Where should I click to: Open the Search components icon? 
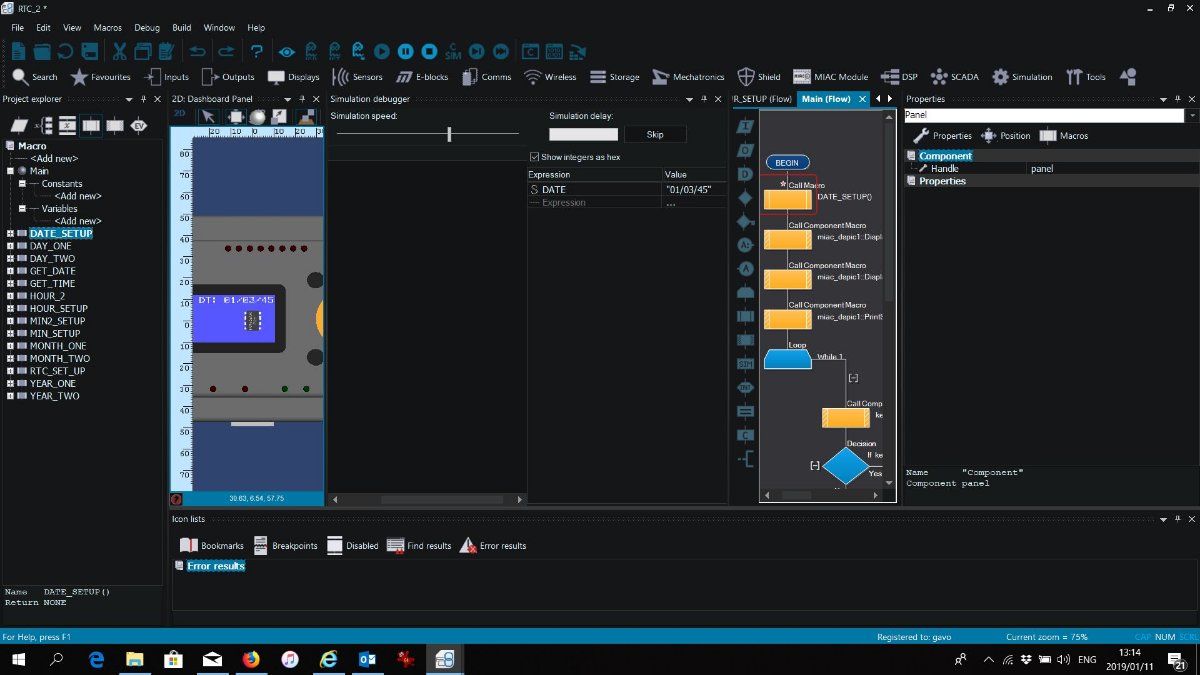tap(35, 77)
